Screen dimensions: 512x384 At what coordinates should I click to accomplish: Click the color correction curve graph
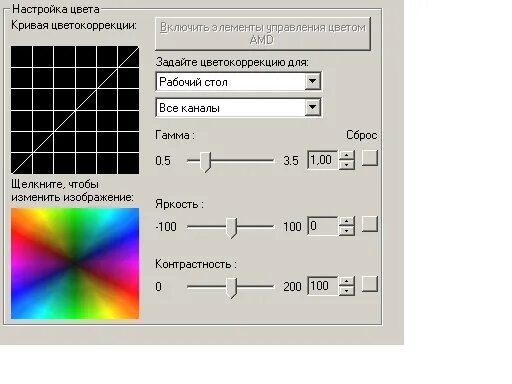[x=75, y=110]
